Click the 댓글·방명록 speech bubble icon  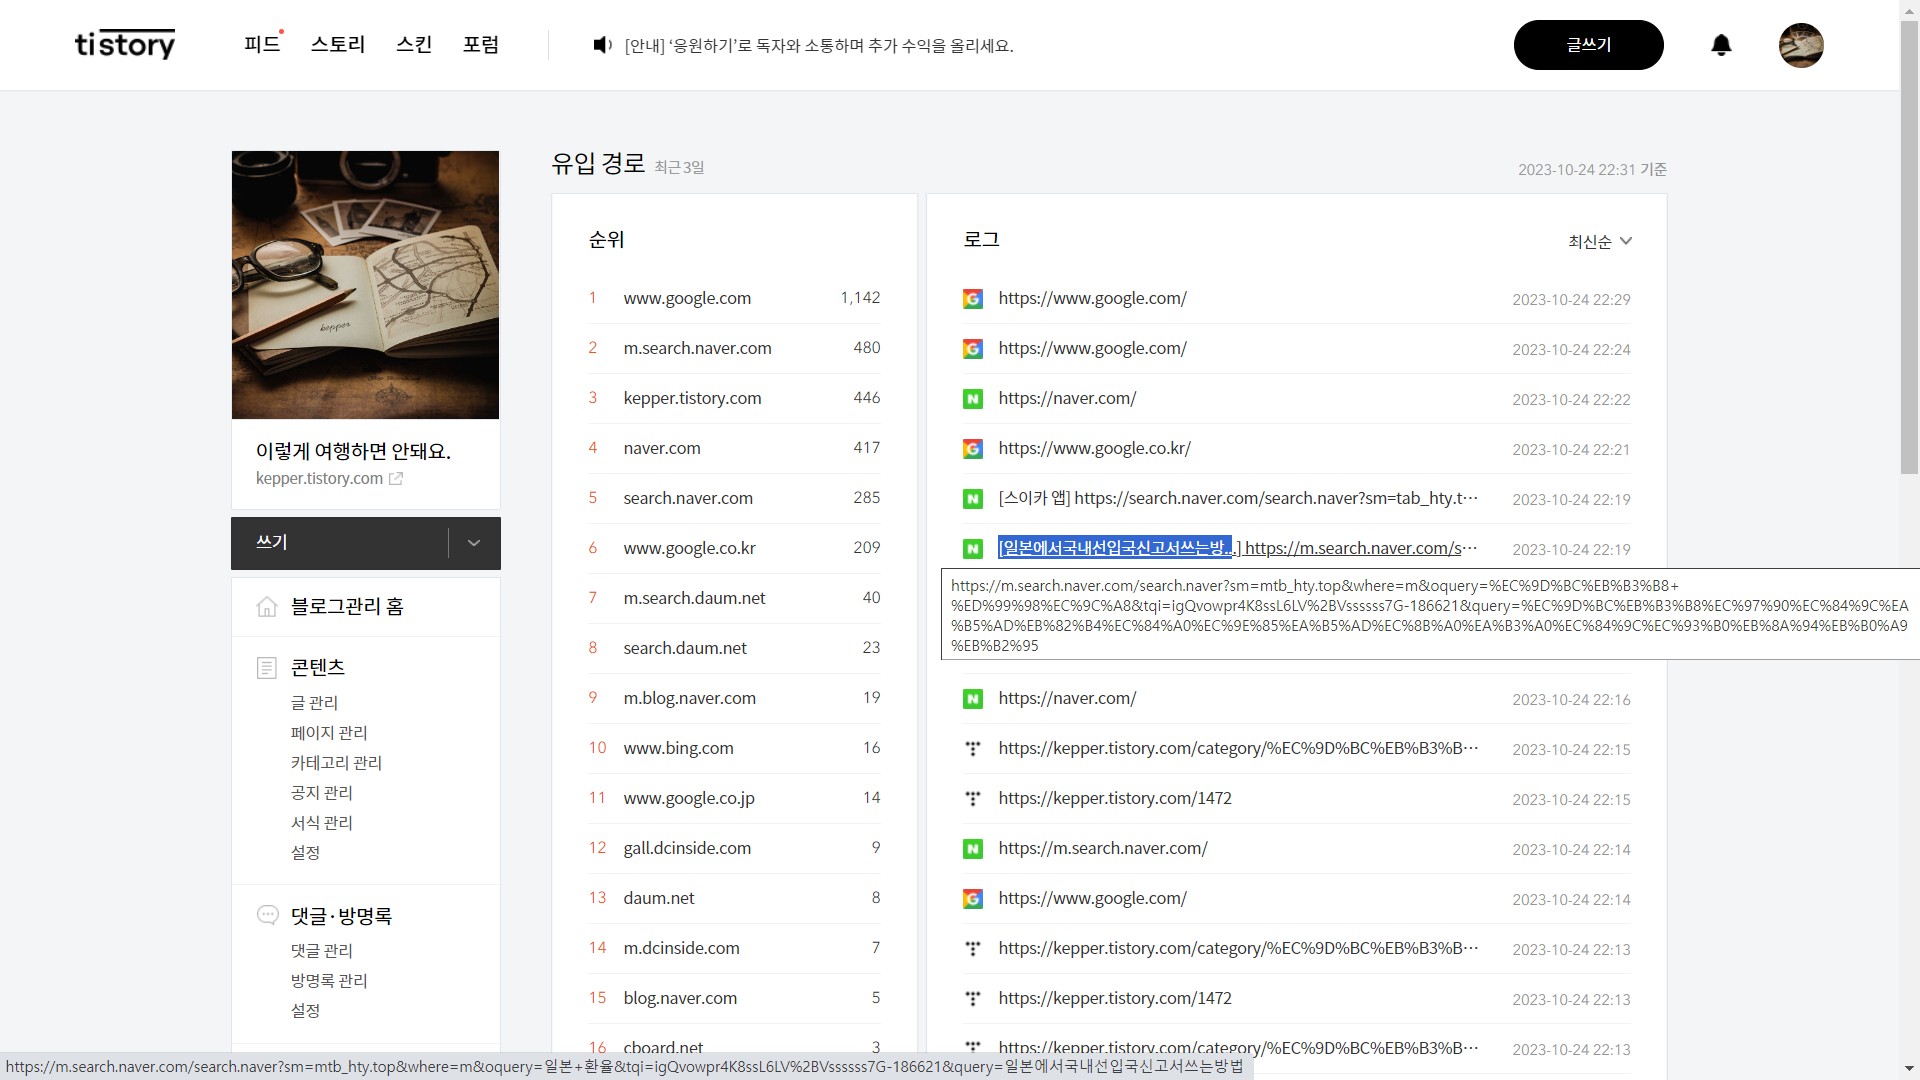point(267,915)
